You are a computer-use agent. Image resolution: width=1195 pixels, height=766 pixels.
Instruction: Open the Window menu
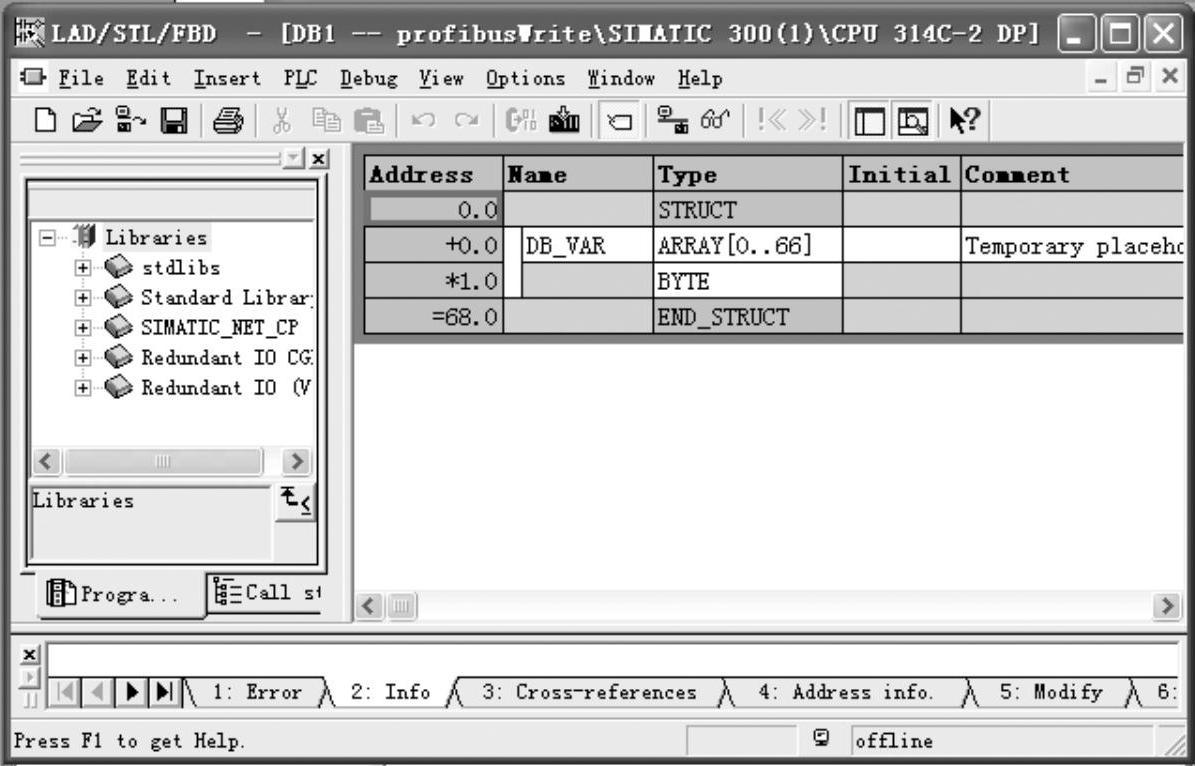pyautogui.click(x=621, y=79)
